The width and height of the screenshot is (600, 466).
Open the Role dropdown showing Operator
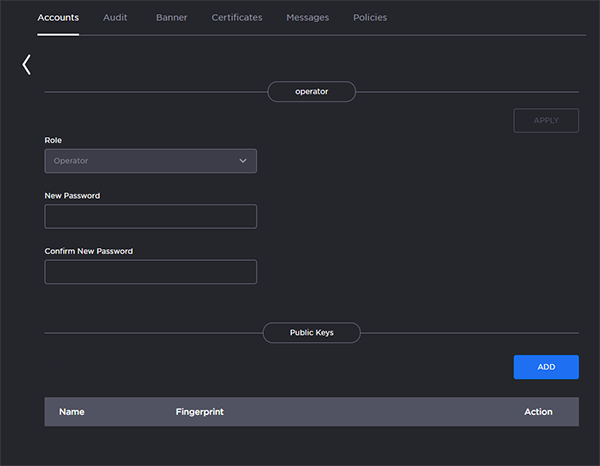pos(150,161)
